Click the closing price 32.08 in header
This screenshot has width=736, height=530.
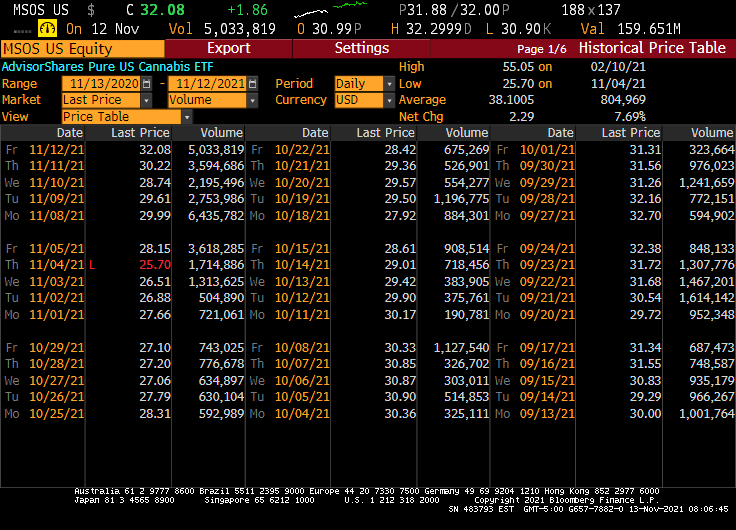[162, 10]
